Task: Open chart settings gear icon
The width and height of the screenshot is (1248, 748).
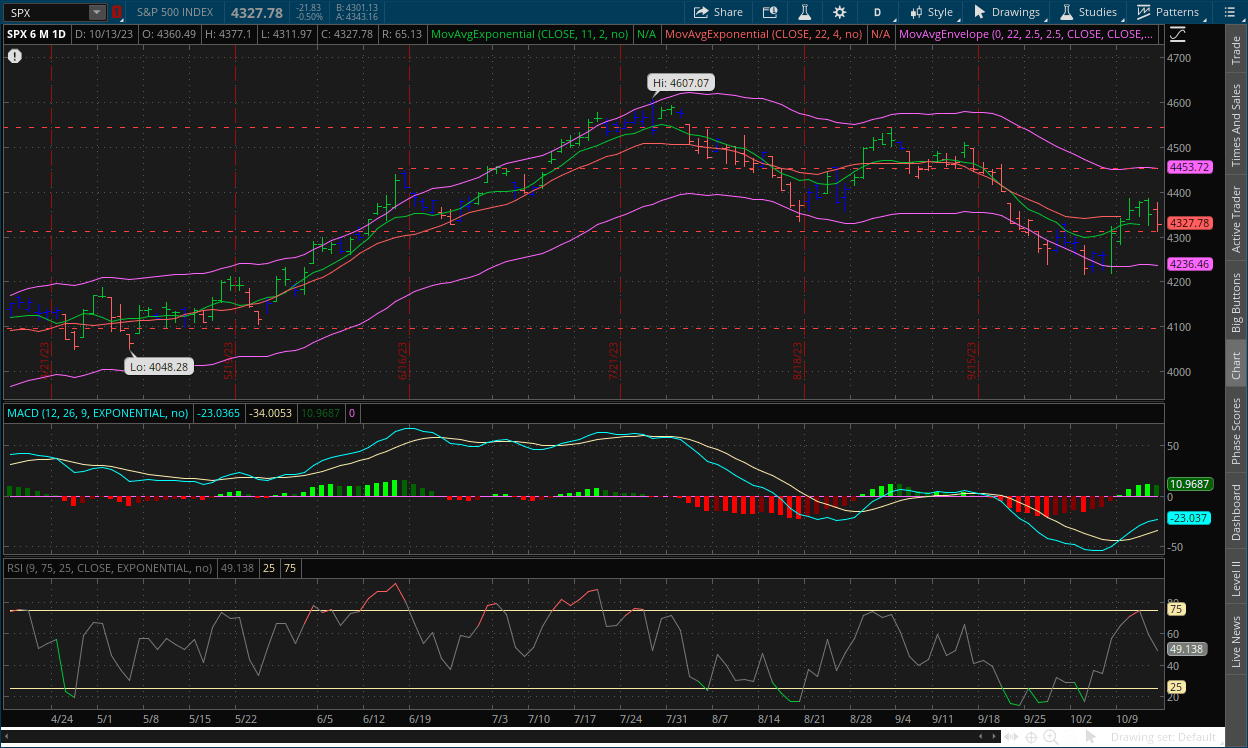Action: tap(839, 12)
